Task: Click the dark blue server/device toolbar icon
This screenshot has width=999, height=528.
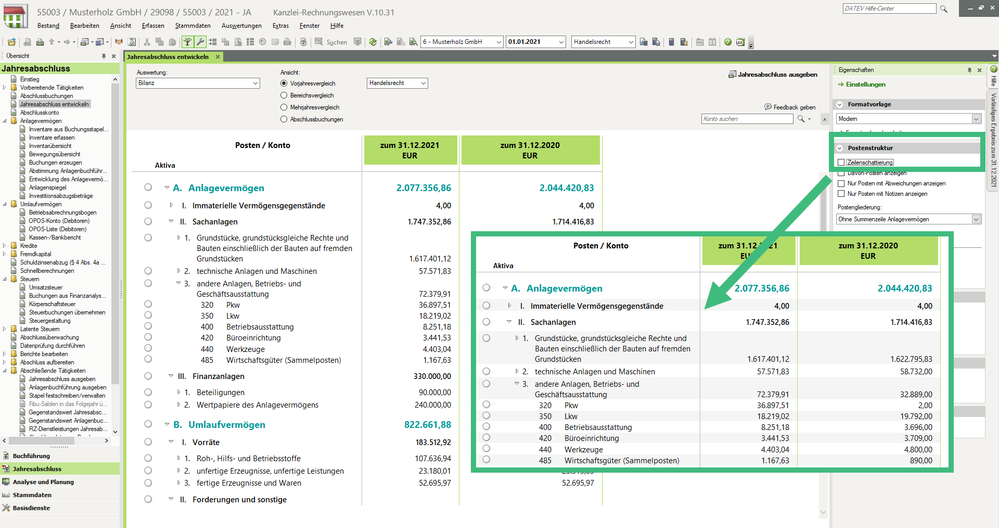Action: (671, 41)
